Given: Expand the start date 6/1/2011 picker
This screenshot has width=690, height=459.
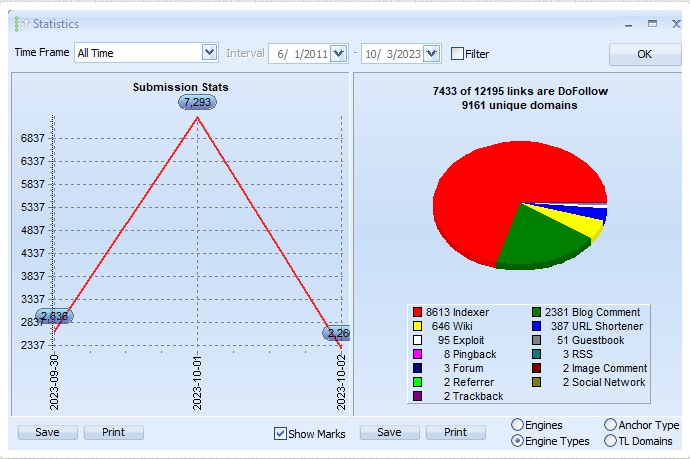Looking at the screenshot, I should click(338, 54).
